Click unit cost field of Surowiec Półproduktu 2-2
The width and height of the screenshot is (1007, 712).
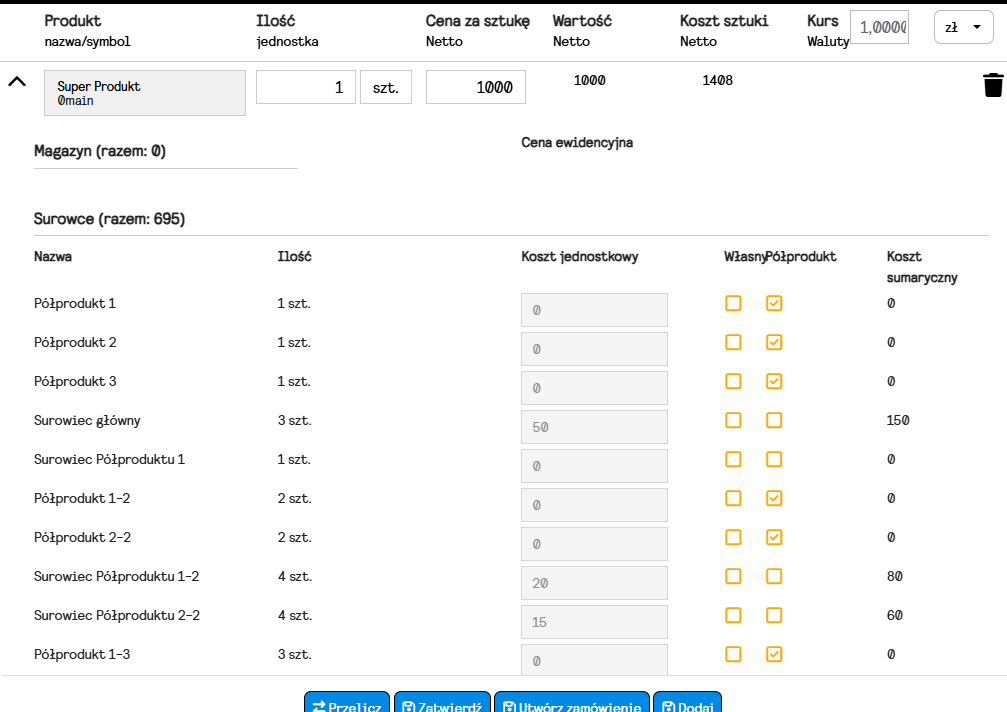tap(594, 622)
